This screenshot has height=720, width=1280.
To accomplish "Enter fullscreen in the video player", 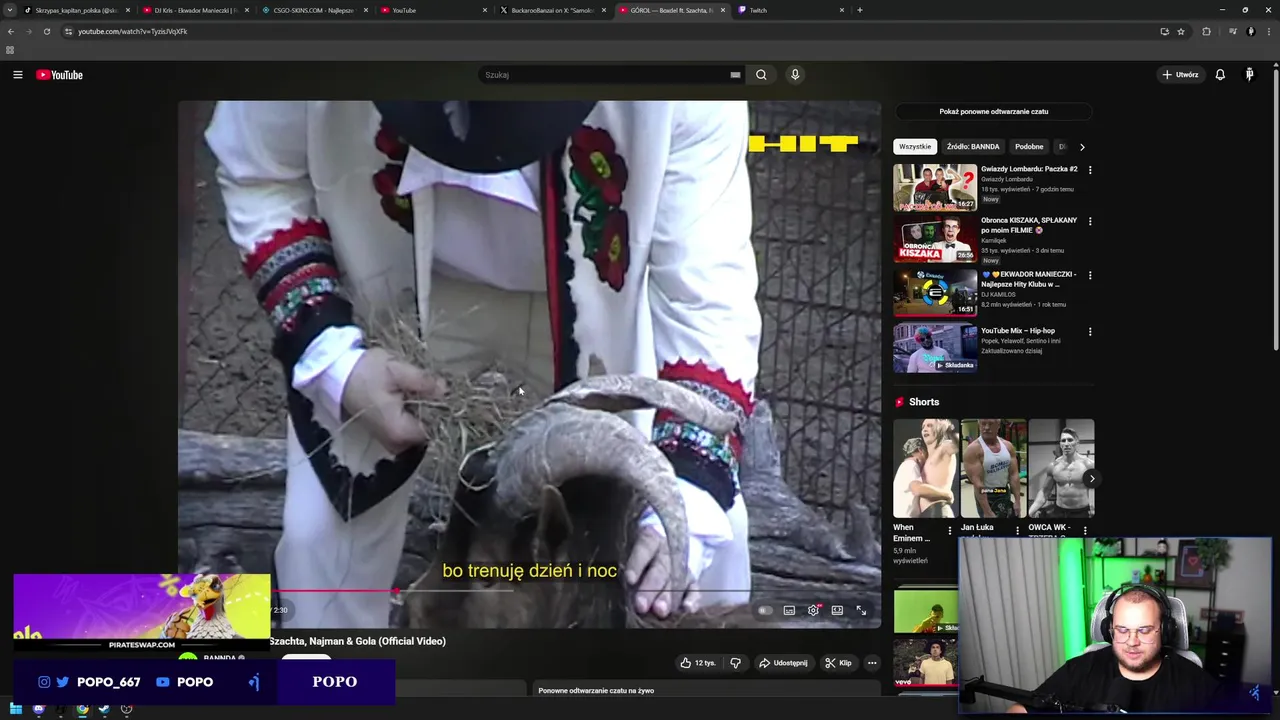I will click(x=861, y=610).
